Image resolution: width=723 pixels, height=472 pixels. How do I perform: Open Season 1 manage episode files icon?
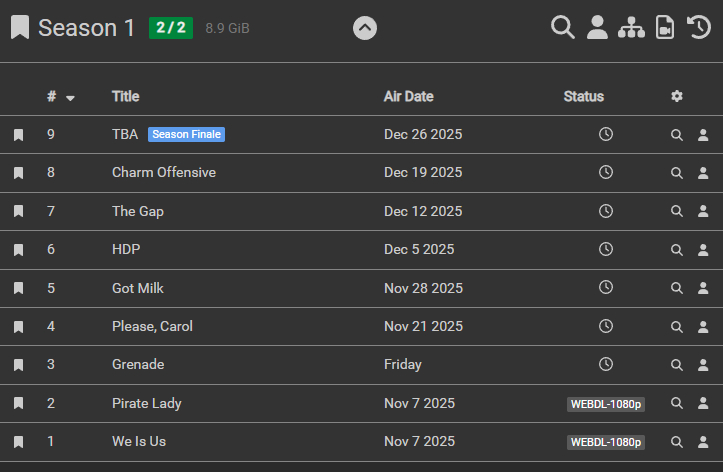coord(665,28)
